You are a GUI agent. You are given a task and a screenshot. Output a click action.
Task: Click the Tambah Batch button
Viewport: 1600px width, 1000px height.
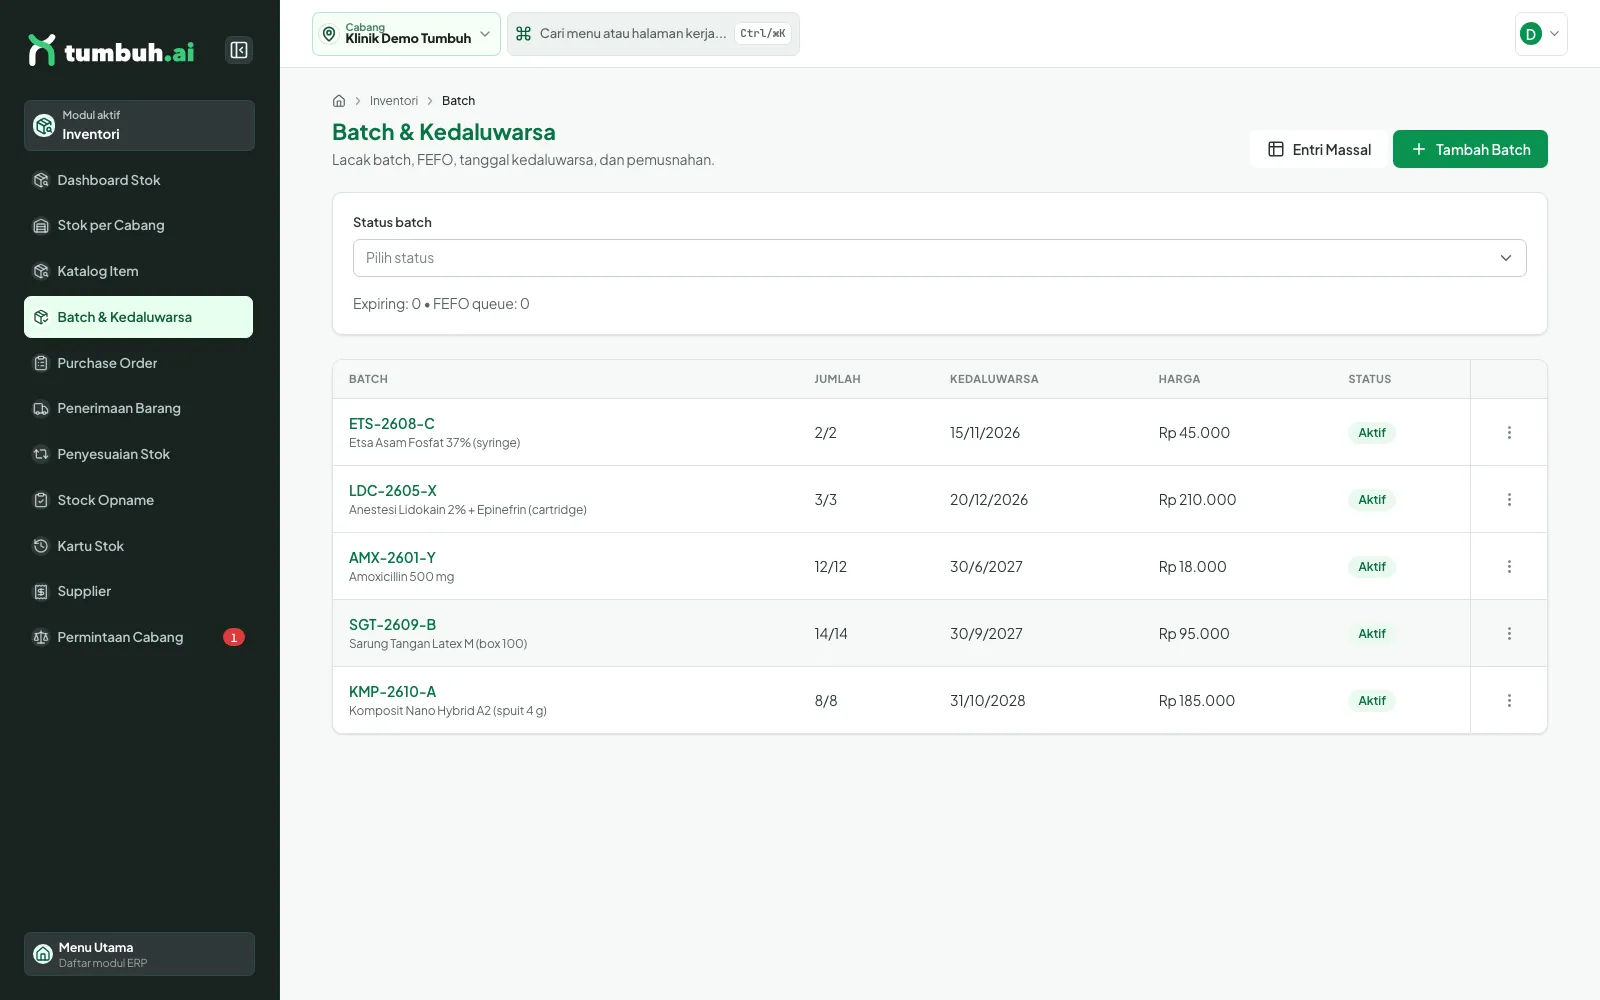(1470, 149)
